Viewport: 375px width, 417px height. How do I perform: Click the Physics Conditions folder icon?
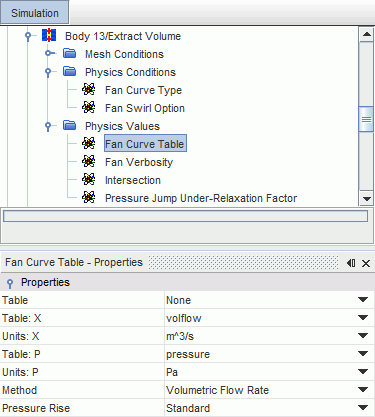coord(70,71)
